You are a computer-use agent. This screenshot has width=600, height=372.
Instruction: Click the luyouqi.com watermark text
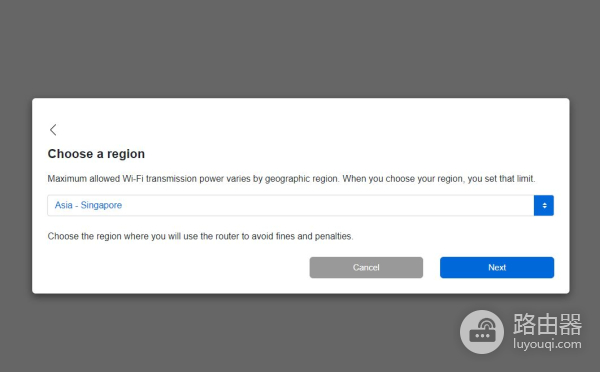[x=547, y=344]
